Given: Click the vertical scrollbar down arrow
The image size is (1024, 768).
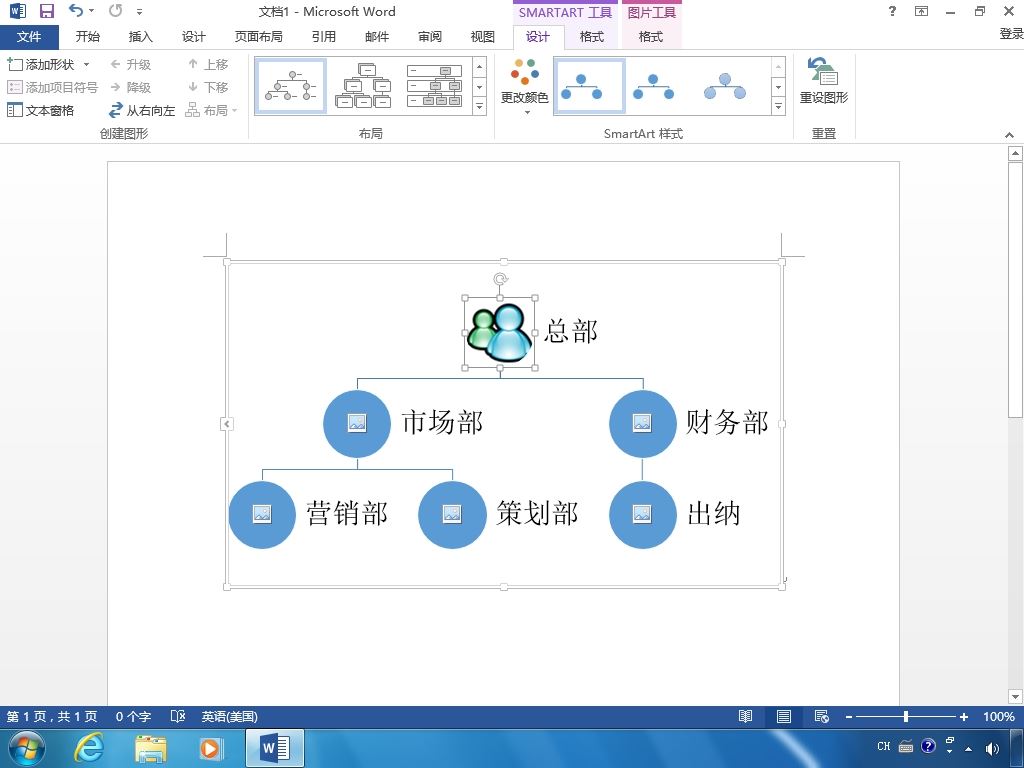Looking at the screenshot, I should 1015,696.
